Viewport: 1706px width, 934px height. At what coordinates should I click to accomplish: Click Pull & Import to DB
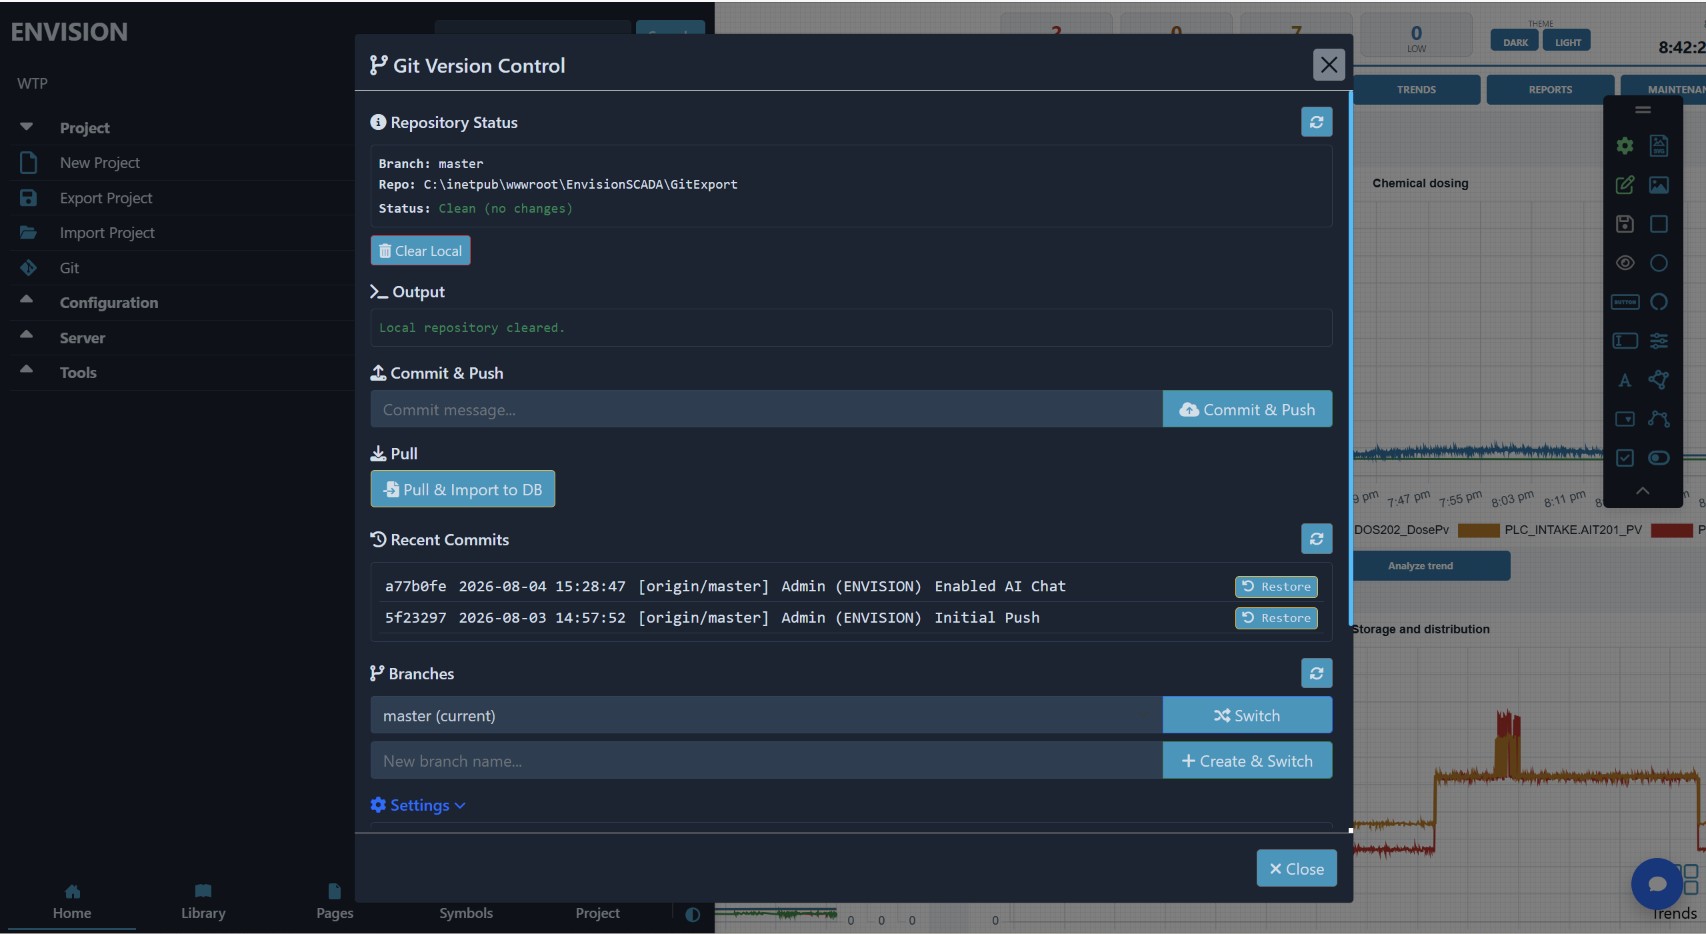[463, 489]
